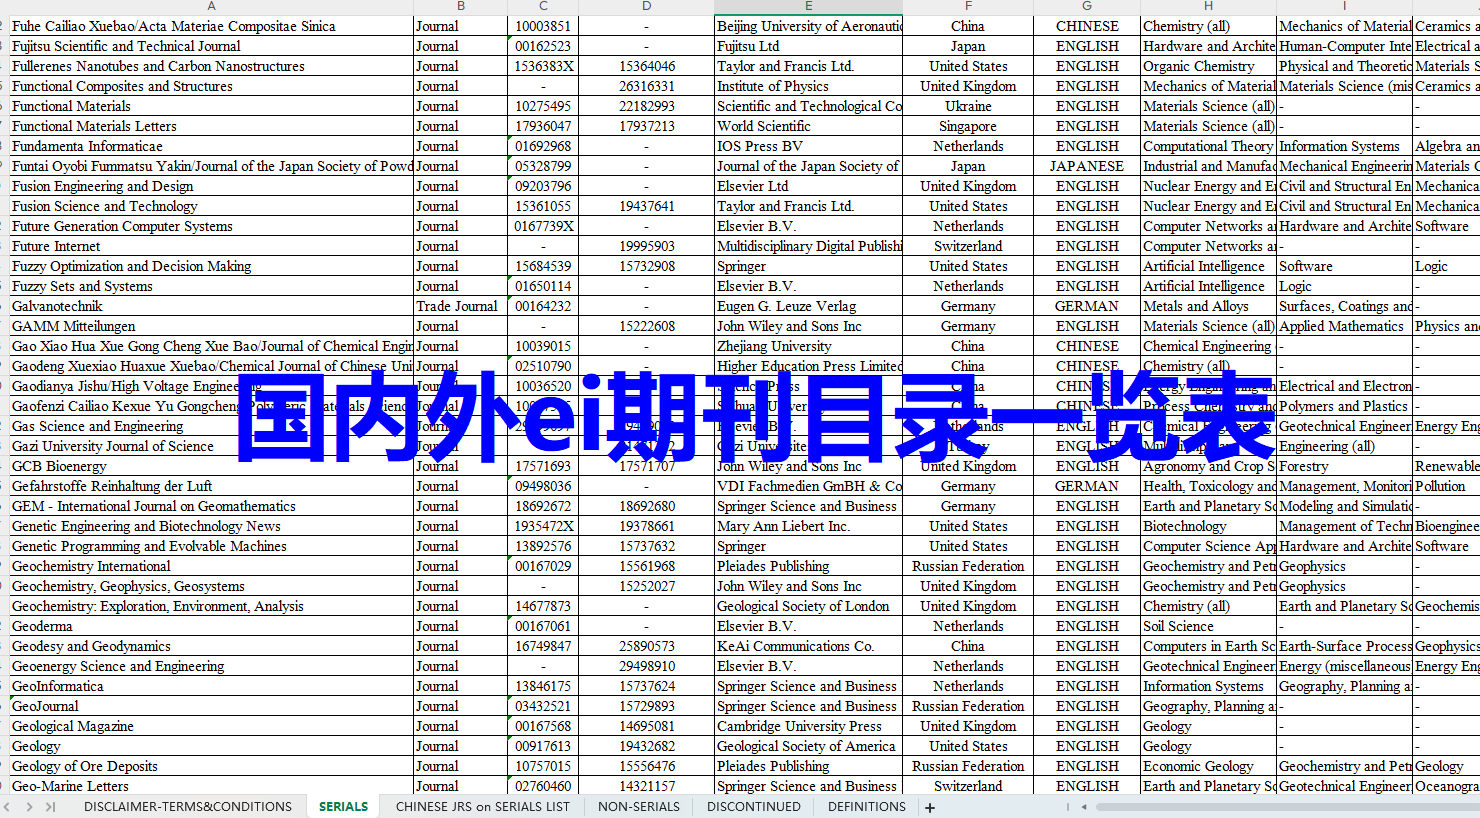Select the SERIALS sheet tab
Image resolution: width=1480 pixels, height=818 pixels.
pyautogui.click(x=343, y=807)
